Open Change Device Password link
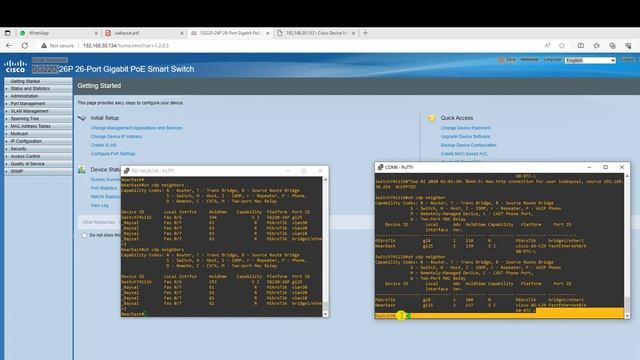640x360 pixels. pos(466,128)
